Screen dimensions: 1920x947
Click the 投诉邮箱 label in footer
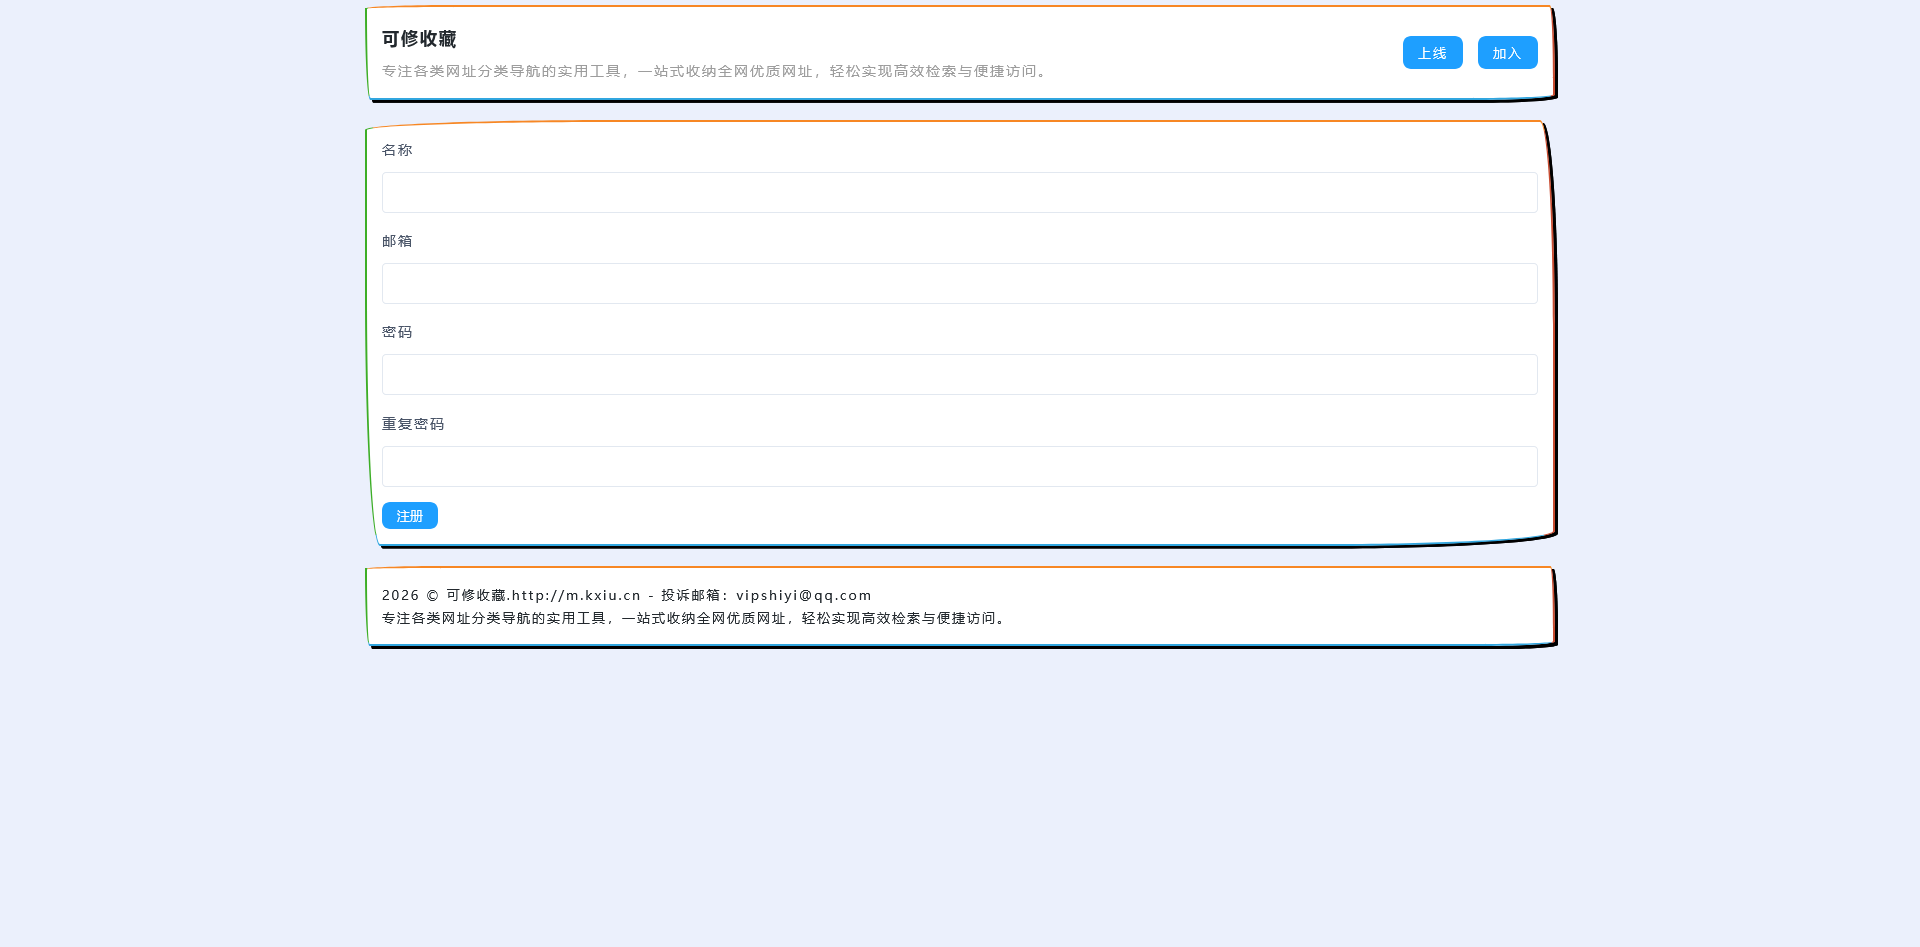click(694, 594)
